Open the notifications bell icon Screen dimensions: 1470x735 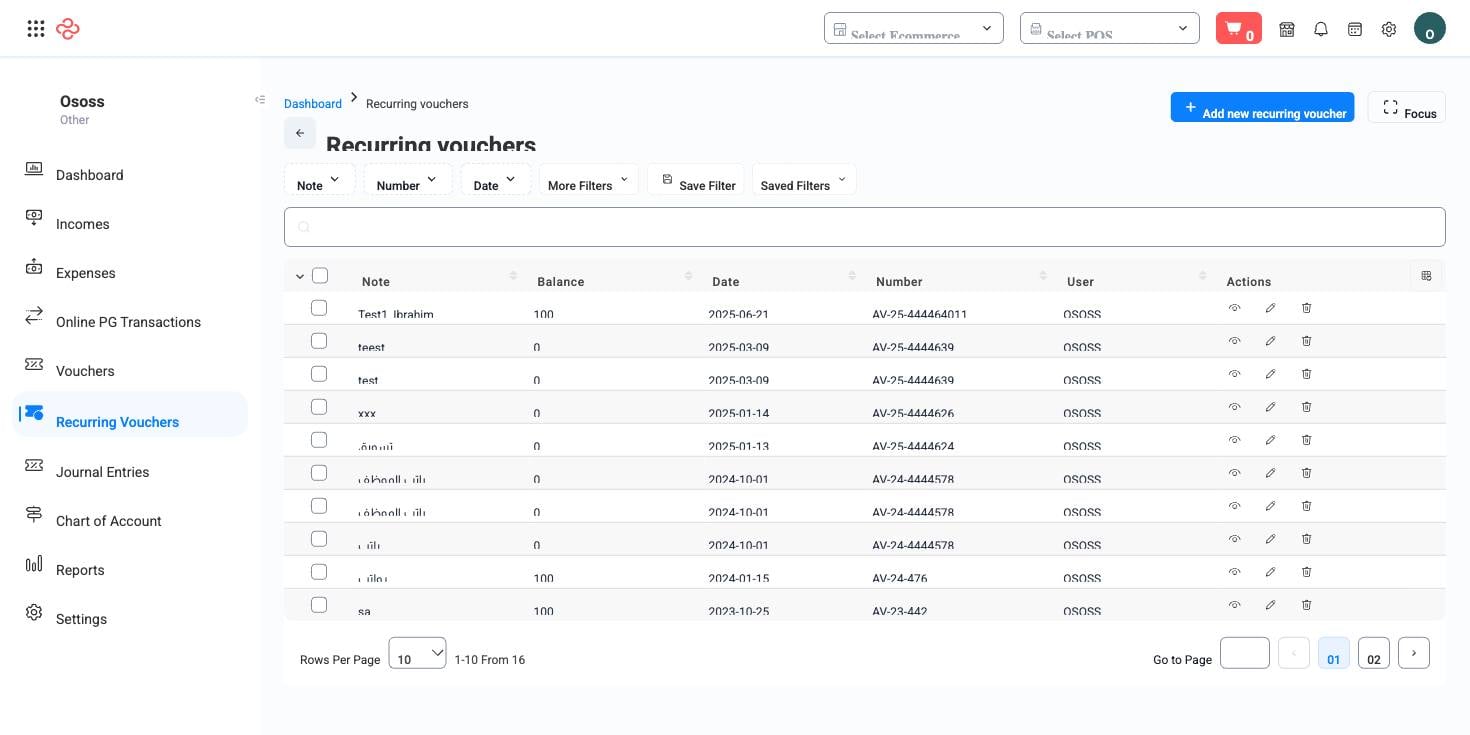click(1321, 29)
